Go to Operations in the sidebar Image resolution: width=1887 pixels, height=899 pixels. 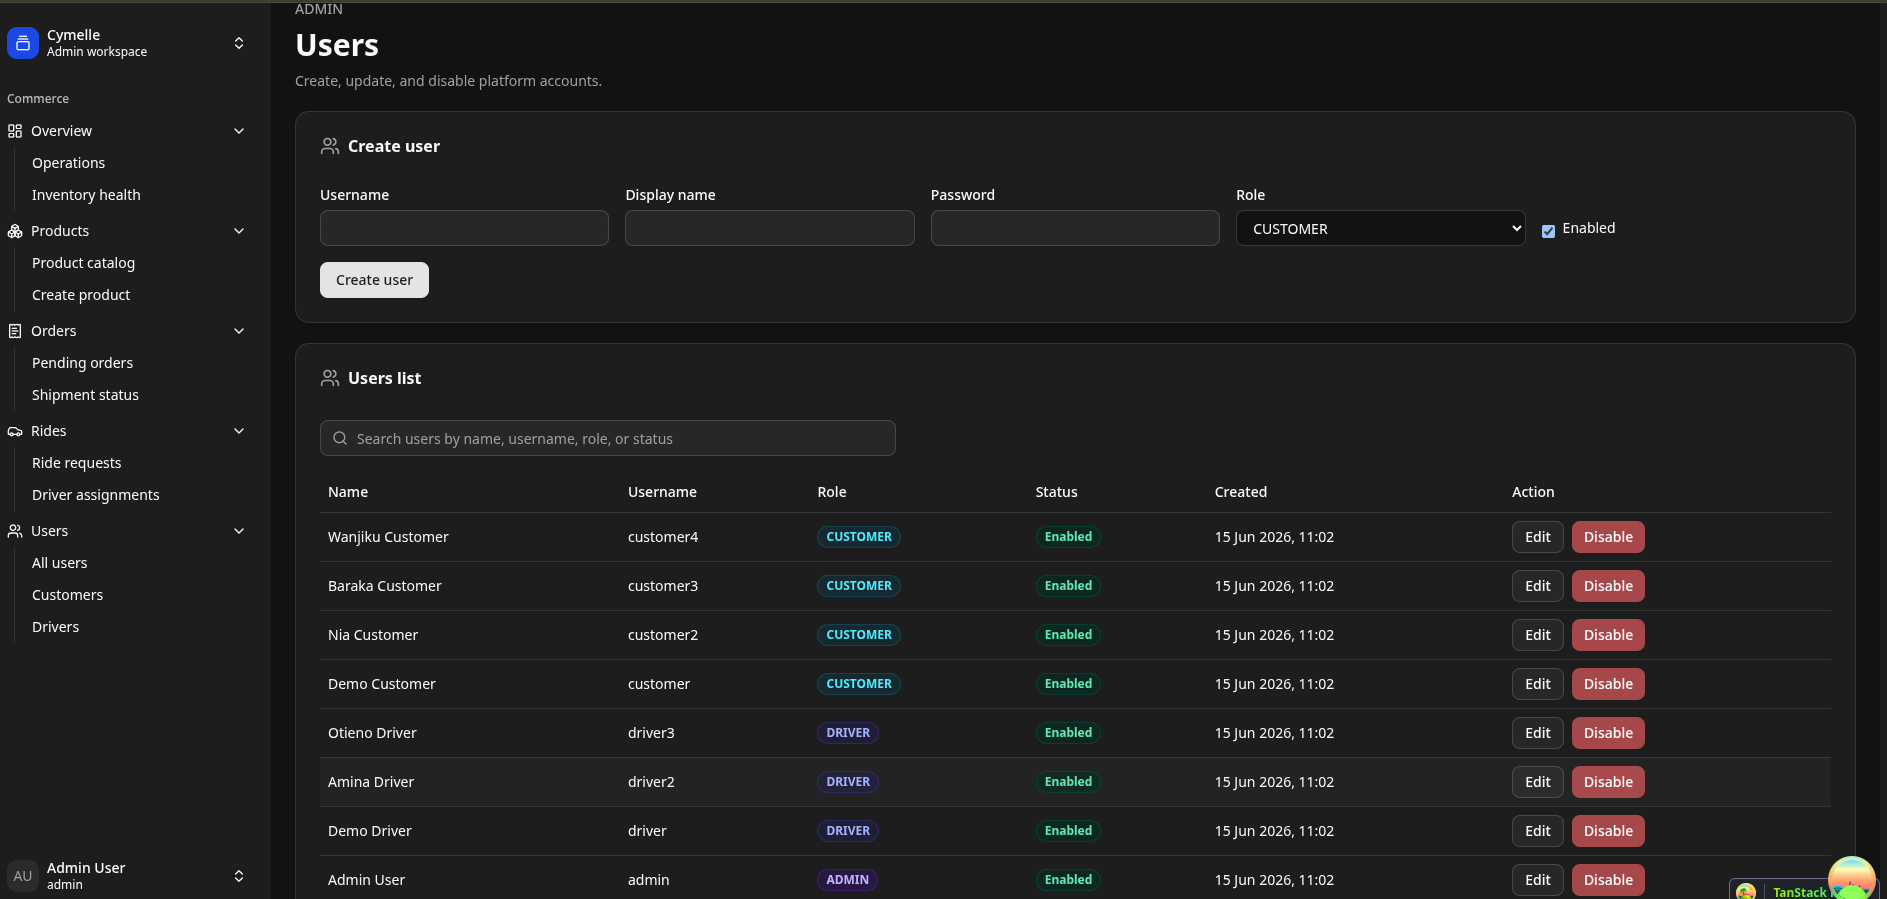(68, 163)
